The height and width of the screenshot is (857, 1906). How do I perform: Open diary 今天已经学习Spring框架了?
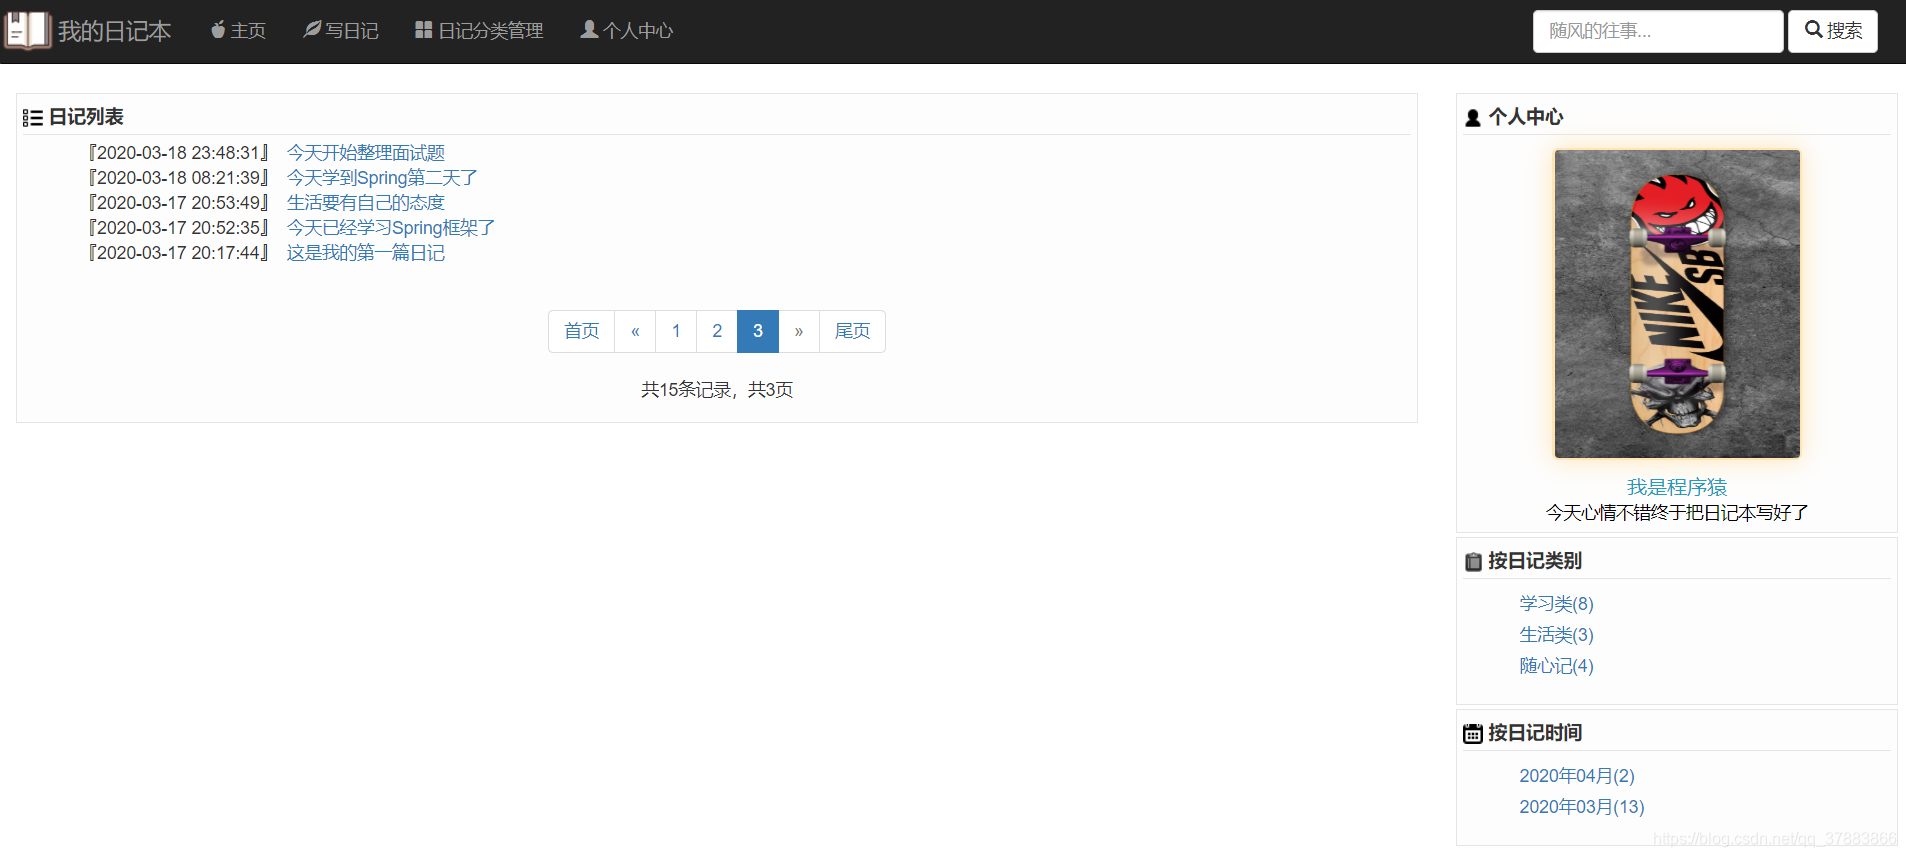click(391, 228)
